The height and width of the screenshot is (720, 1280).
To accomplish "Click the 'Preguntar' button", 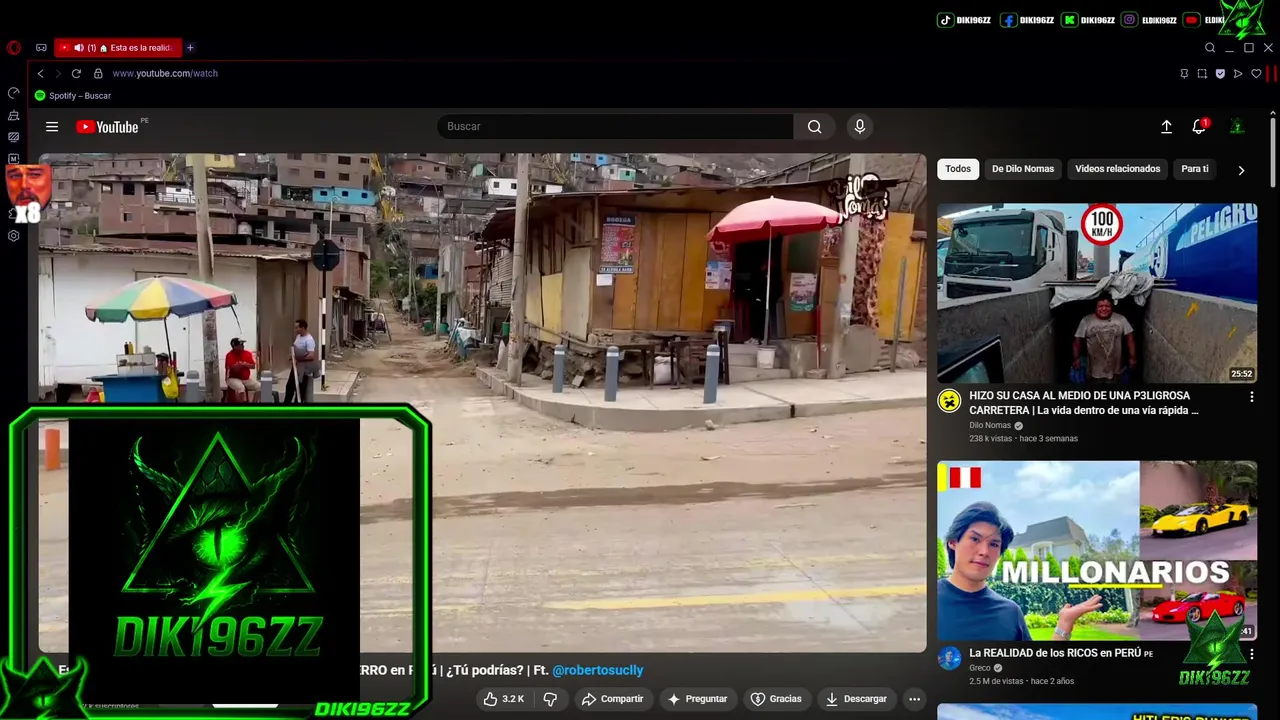I will [x=697, y=699].
